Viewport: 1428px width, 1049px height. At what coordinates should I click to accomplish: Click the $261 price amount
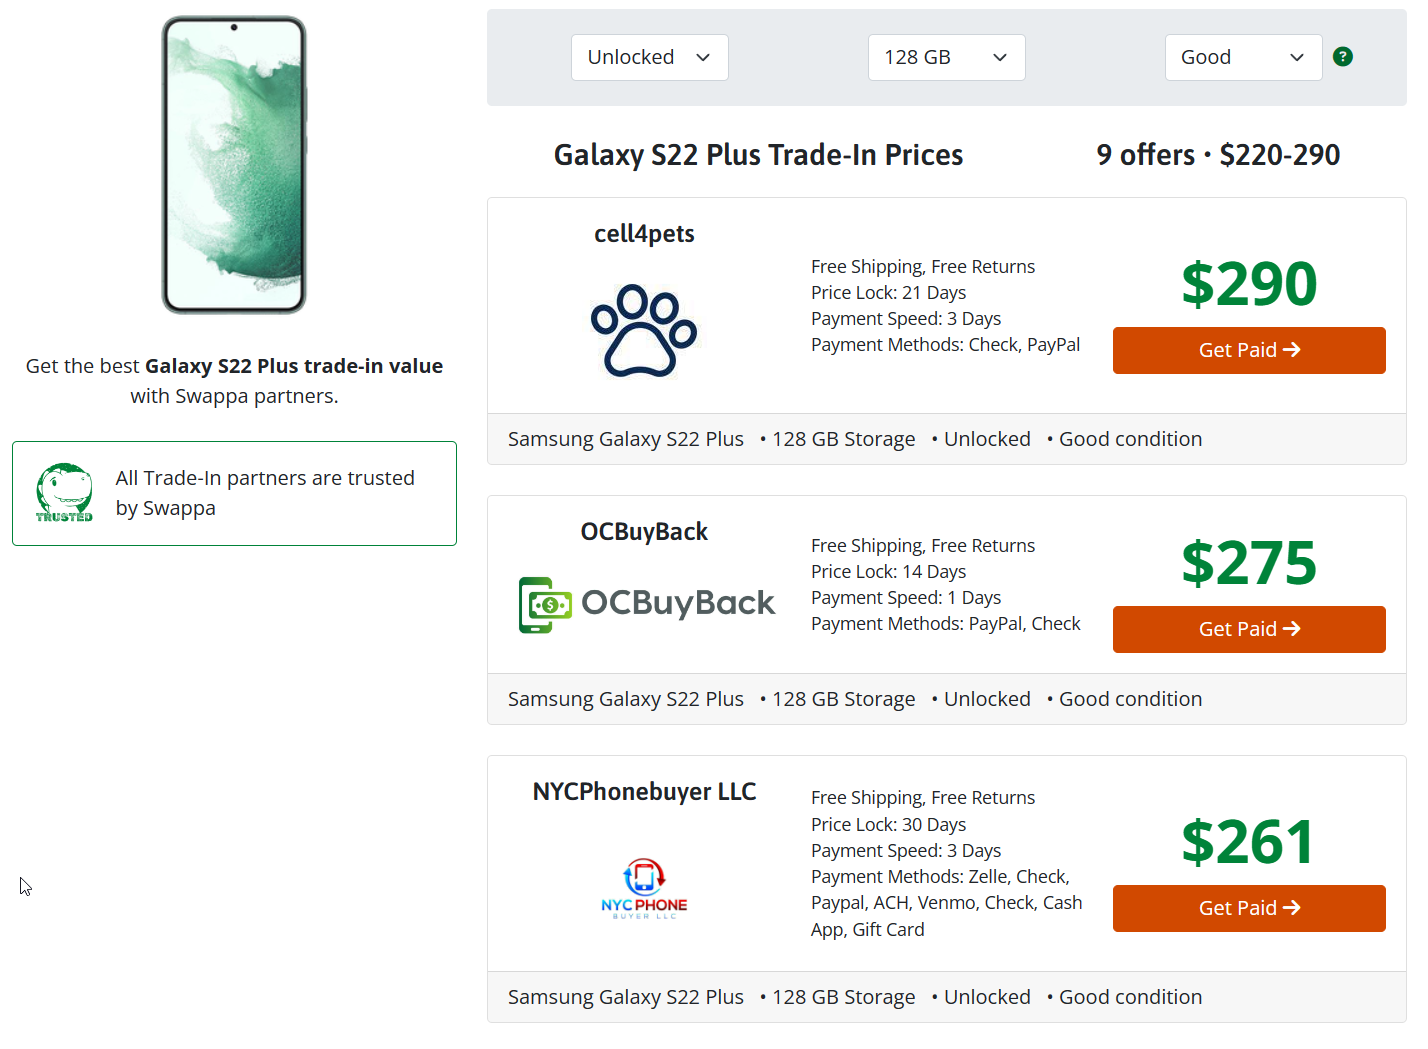pos(1249,842)
